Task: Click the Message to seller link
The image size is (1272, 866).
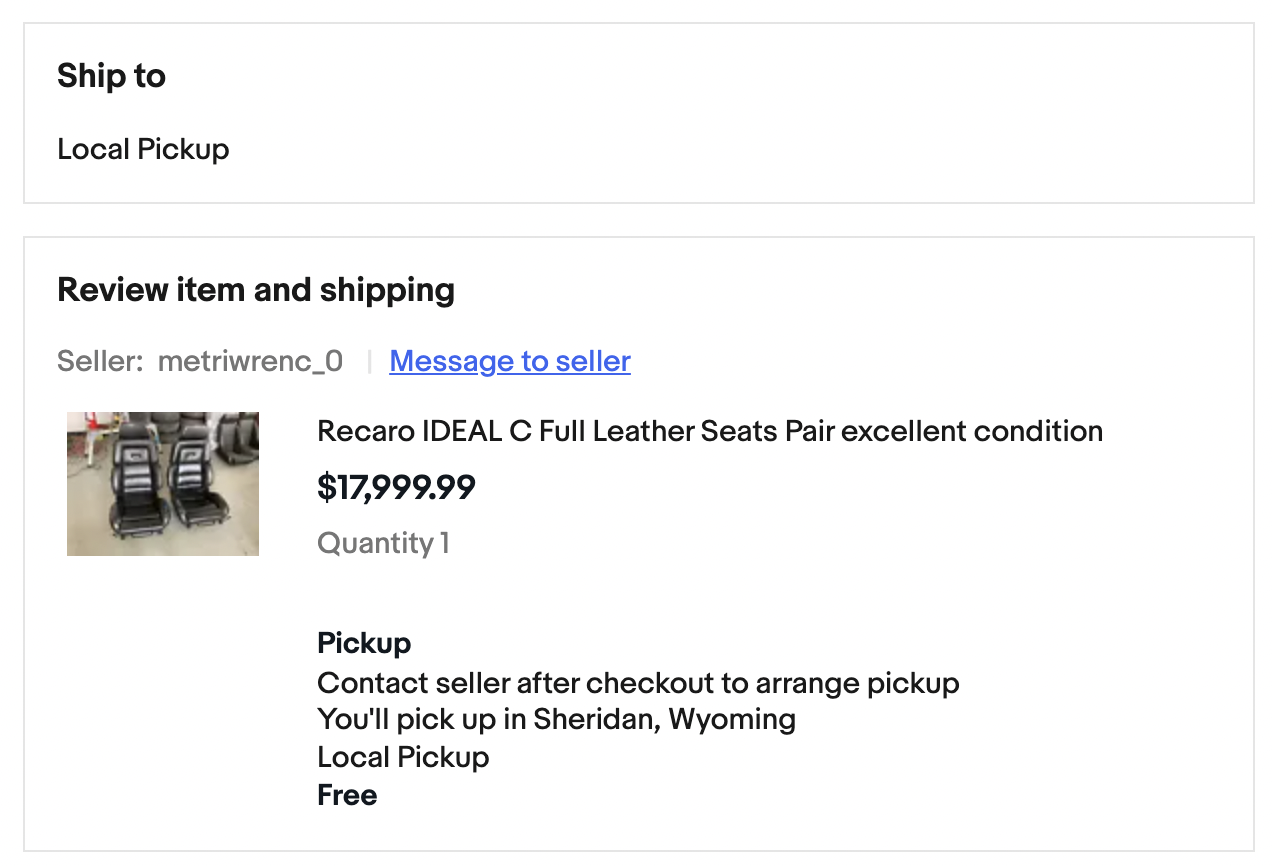Action: [x=509, y=361]
